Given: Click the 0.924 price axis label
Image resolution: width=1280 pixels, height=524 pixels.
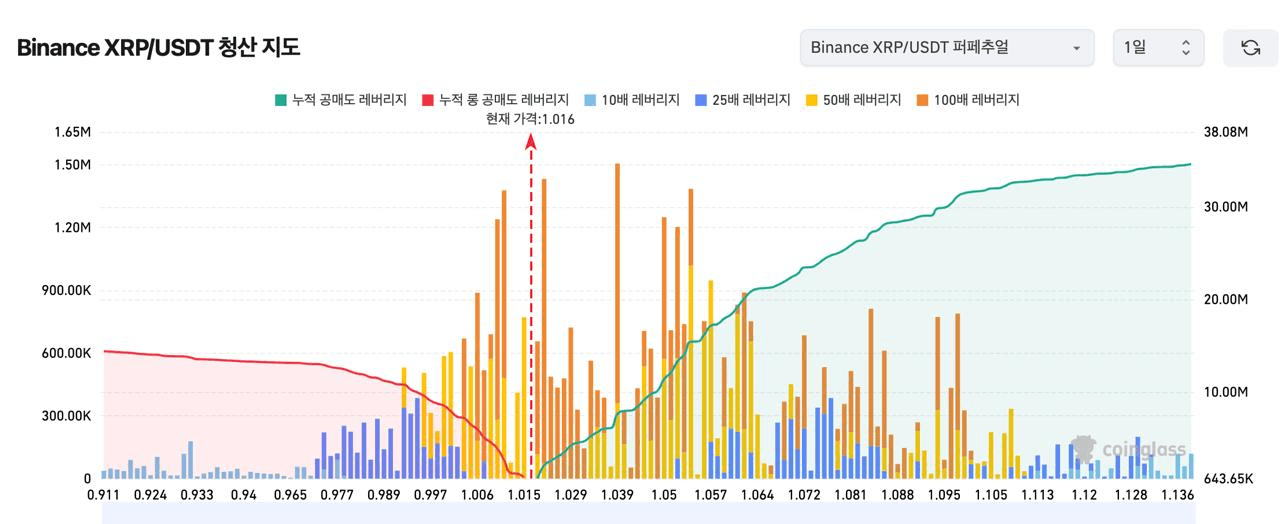Looking at the screenshot, I should (151, 494).
